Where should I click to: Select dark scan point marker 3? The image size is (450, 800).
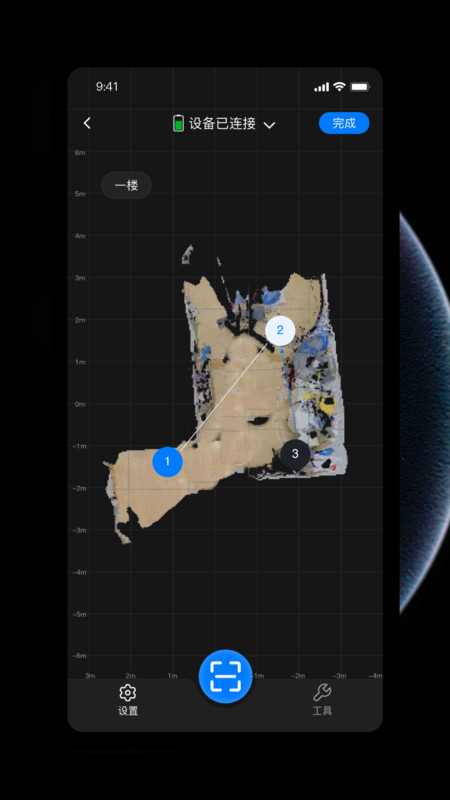(295, 453)
